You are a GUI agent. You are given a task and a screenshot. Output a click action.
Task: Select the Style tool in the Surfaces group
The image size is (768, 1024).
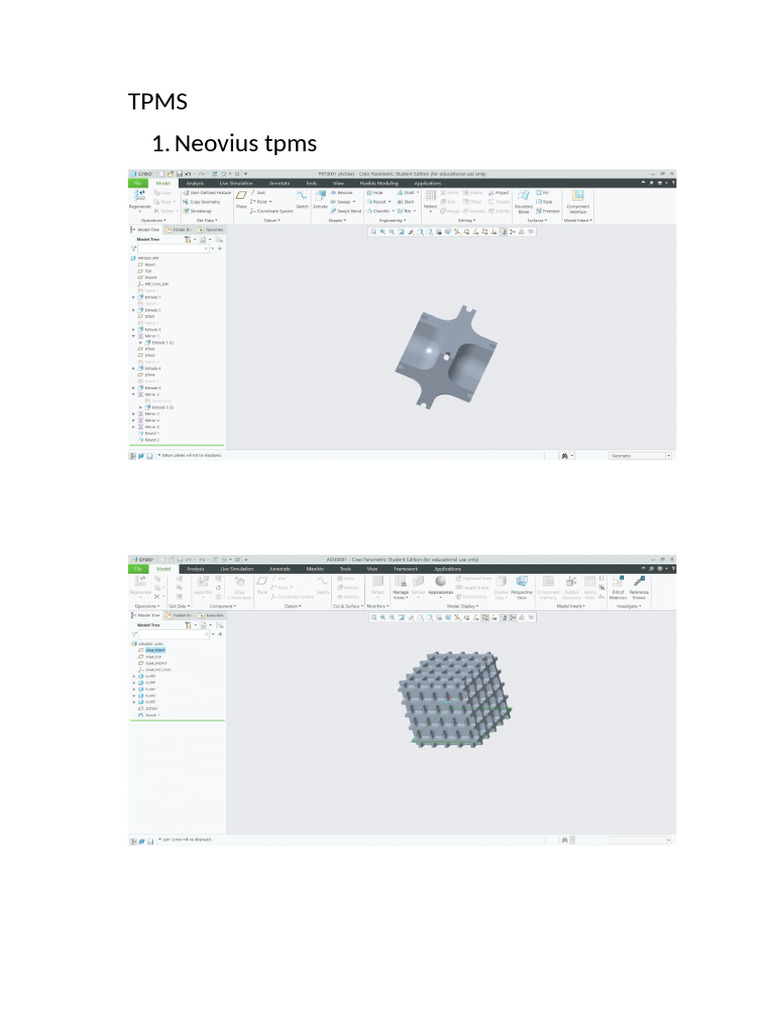pos(544,202)
